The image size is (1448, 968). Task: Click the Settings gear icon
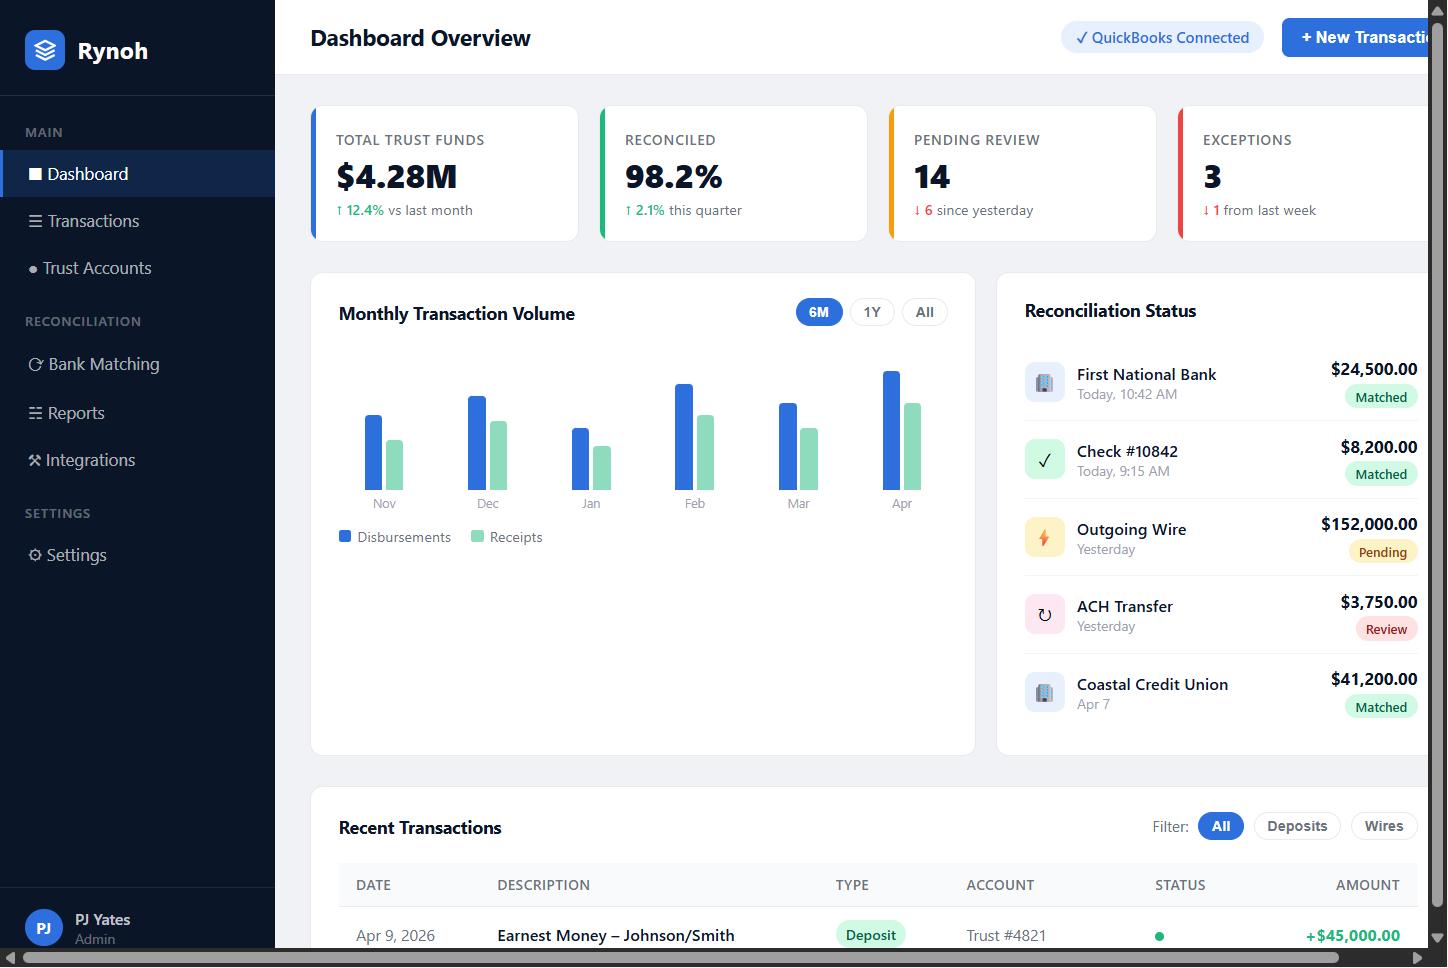pyautogui.click(x=35, y=555)
